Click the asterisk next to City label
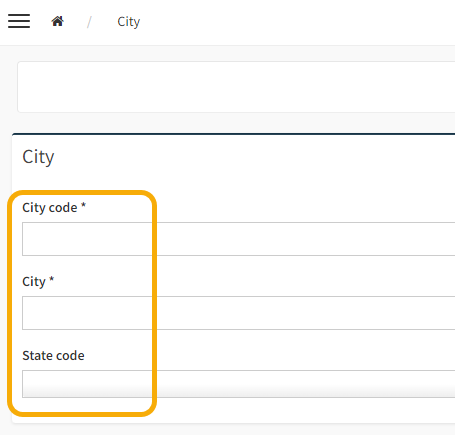The width and height of the screenshot is (455, 435). [x=52, y=279]
